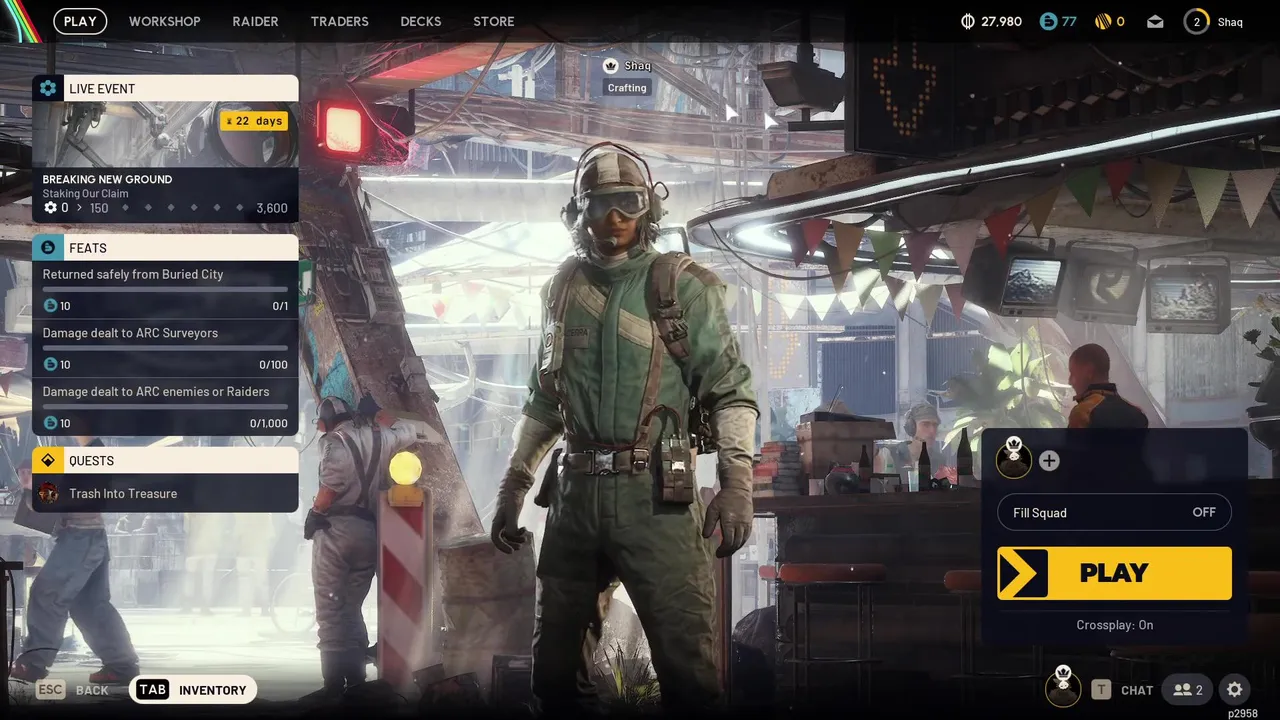Click the Live Event gear icon
Viewport: 1280px width, 720px height.
48,88
